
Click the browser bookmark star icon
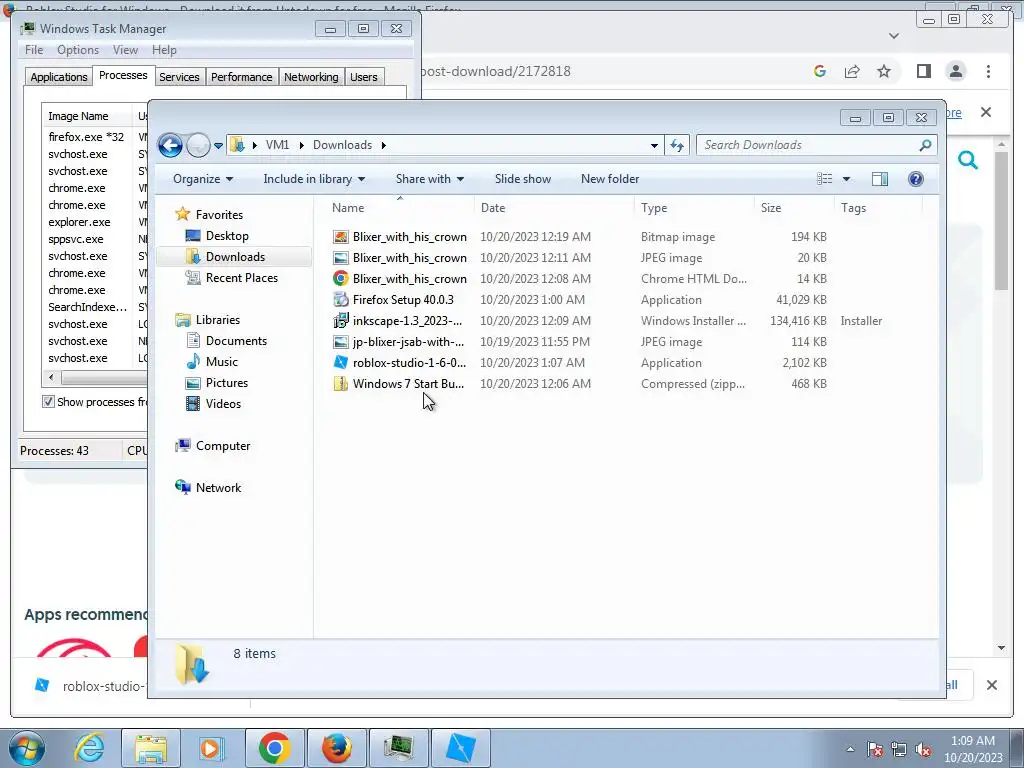point(884,71)
